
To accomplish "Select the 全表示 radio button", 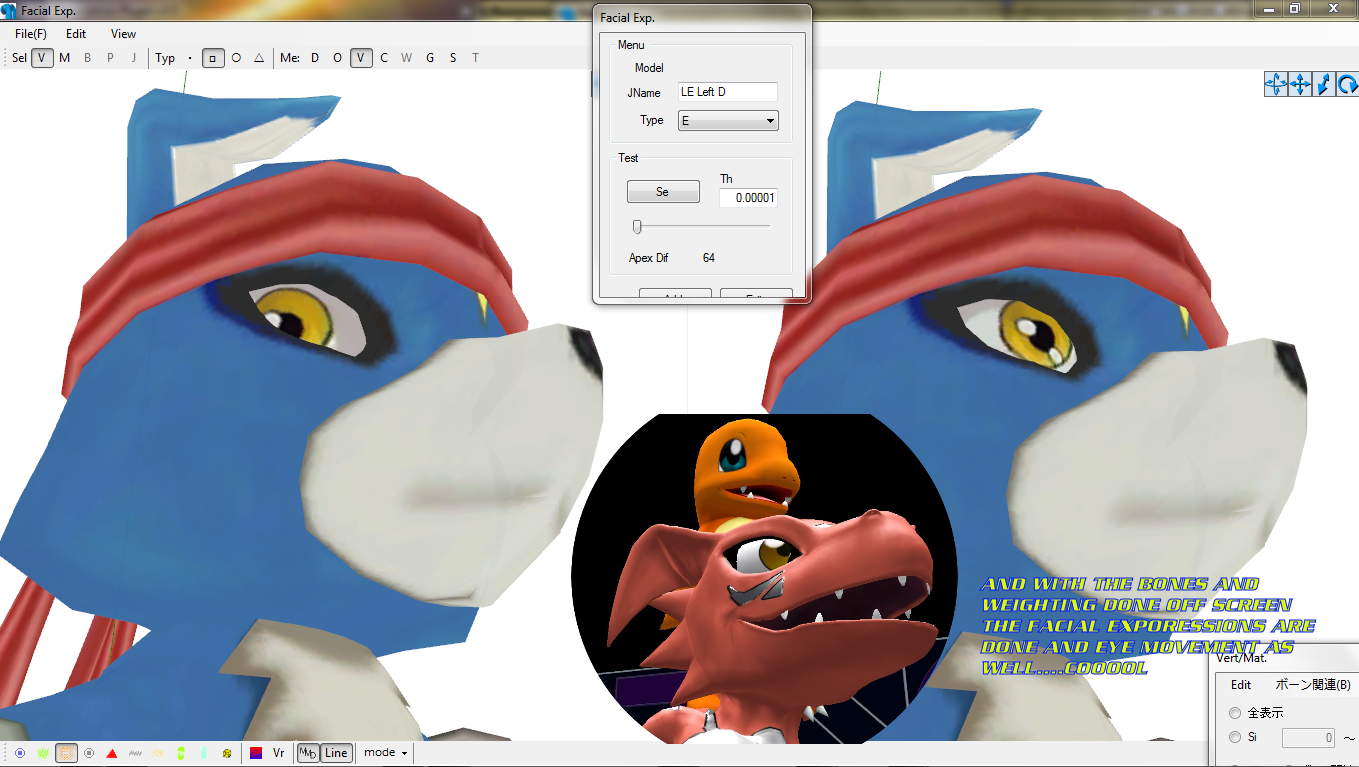I will pyautogui.click(x=1235, y=713).
